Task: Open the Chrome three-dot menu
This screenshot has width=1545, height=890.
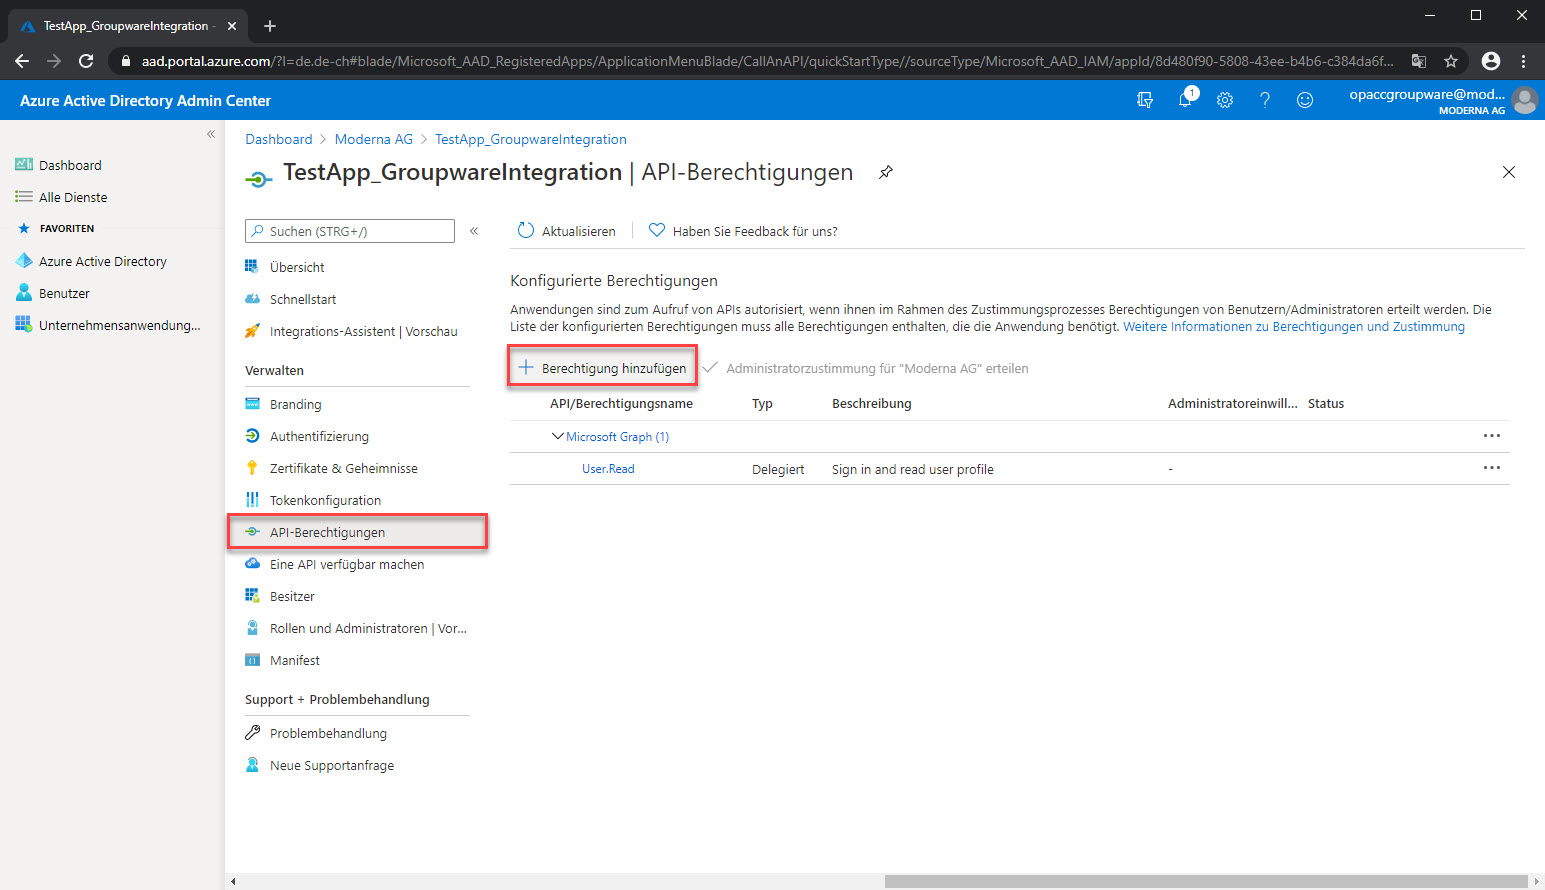Action: 1524,61
